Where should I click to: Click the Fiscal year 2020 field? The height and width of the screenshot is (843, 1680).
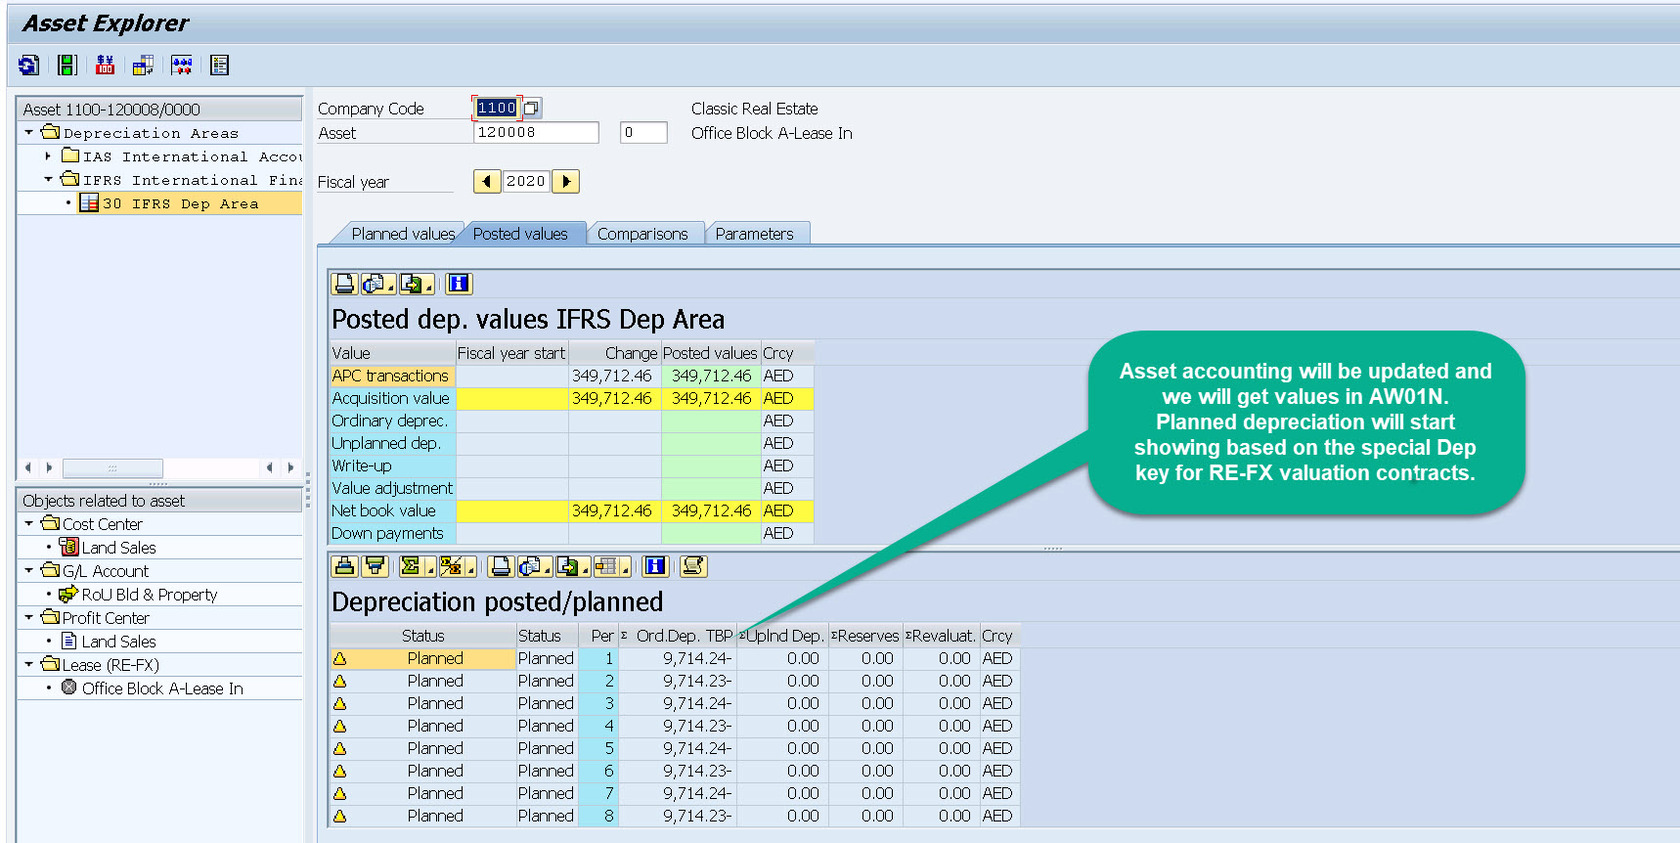click(x=526, y=181)
